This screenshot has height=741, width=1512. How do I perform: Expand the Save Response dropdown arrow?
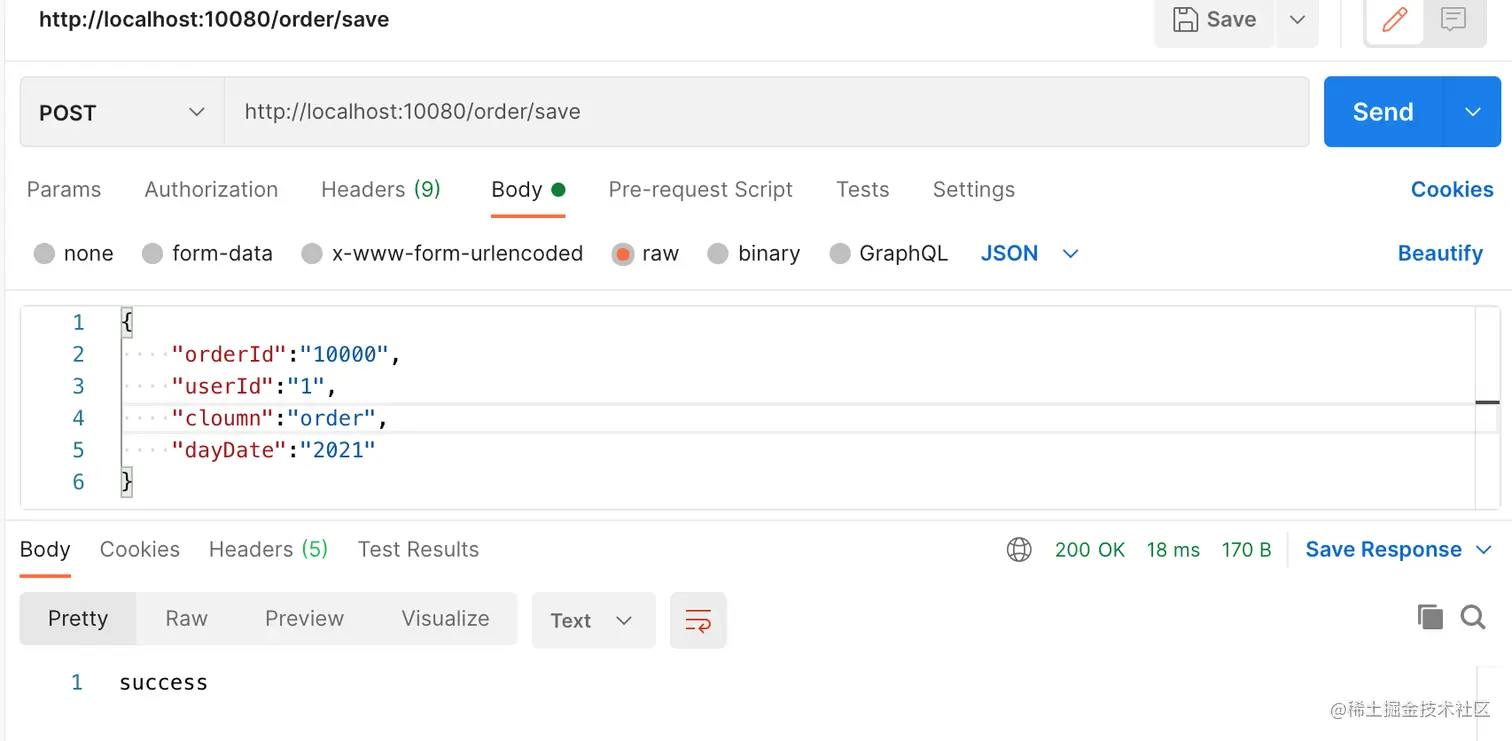click(x=1484, y=550)
